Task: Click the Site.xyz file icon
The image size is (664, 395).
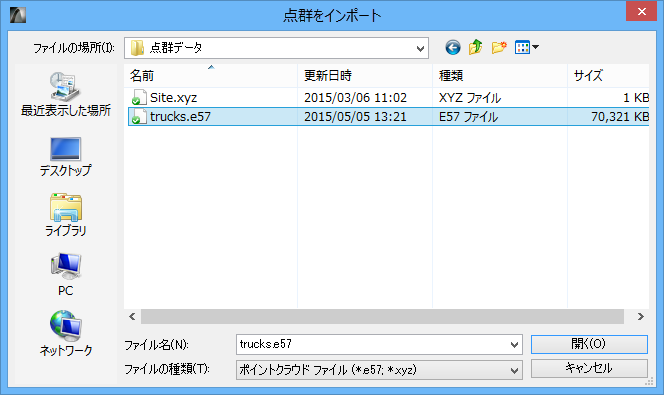Action: (138, 97)
